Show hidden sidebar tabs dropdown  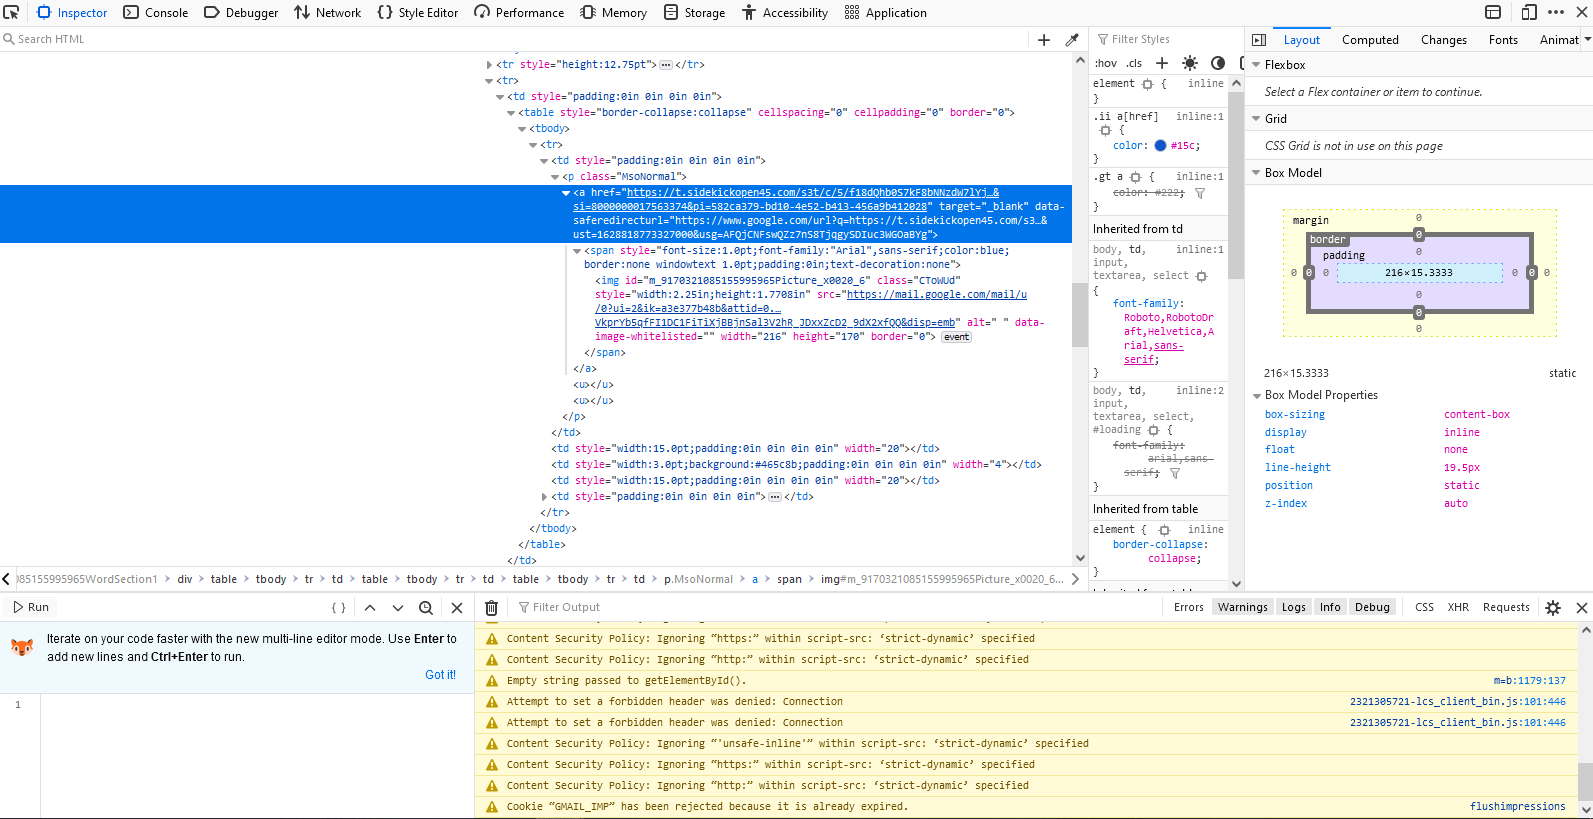coord(1587,40)
